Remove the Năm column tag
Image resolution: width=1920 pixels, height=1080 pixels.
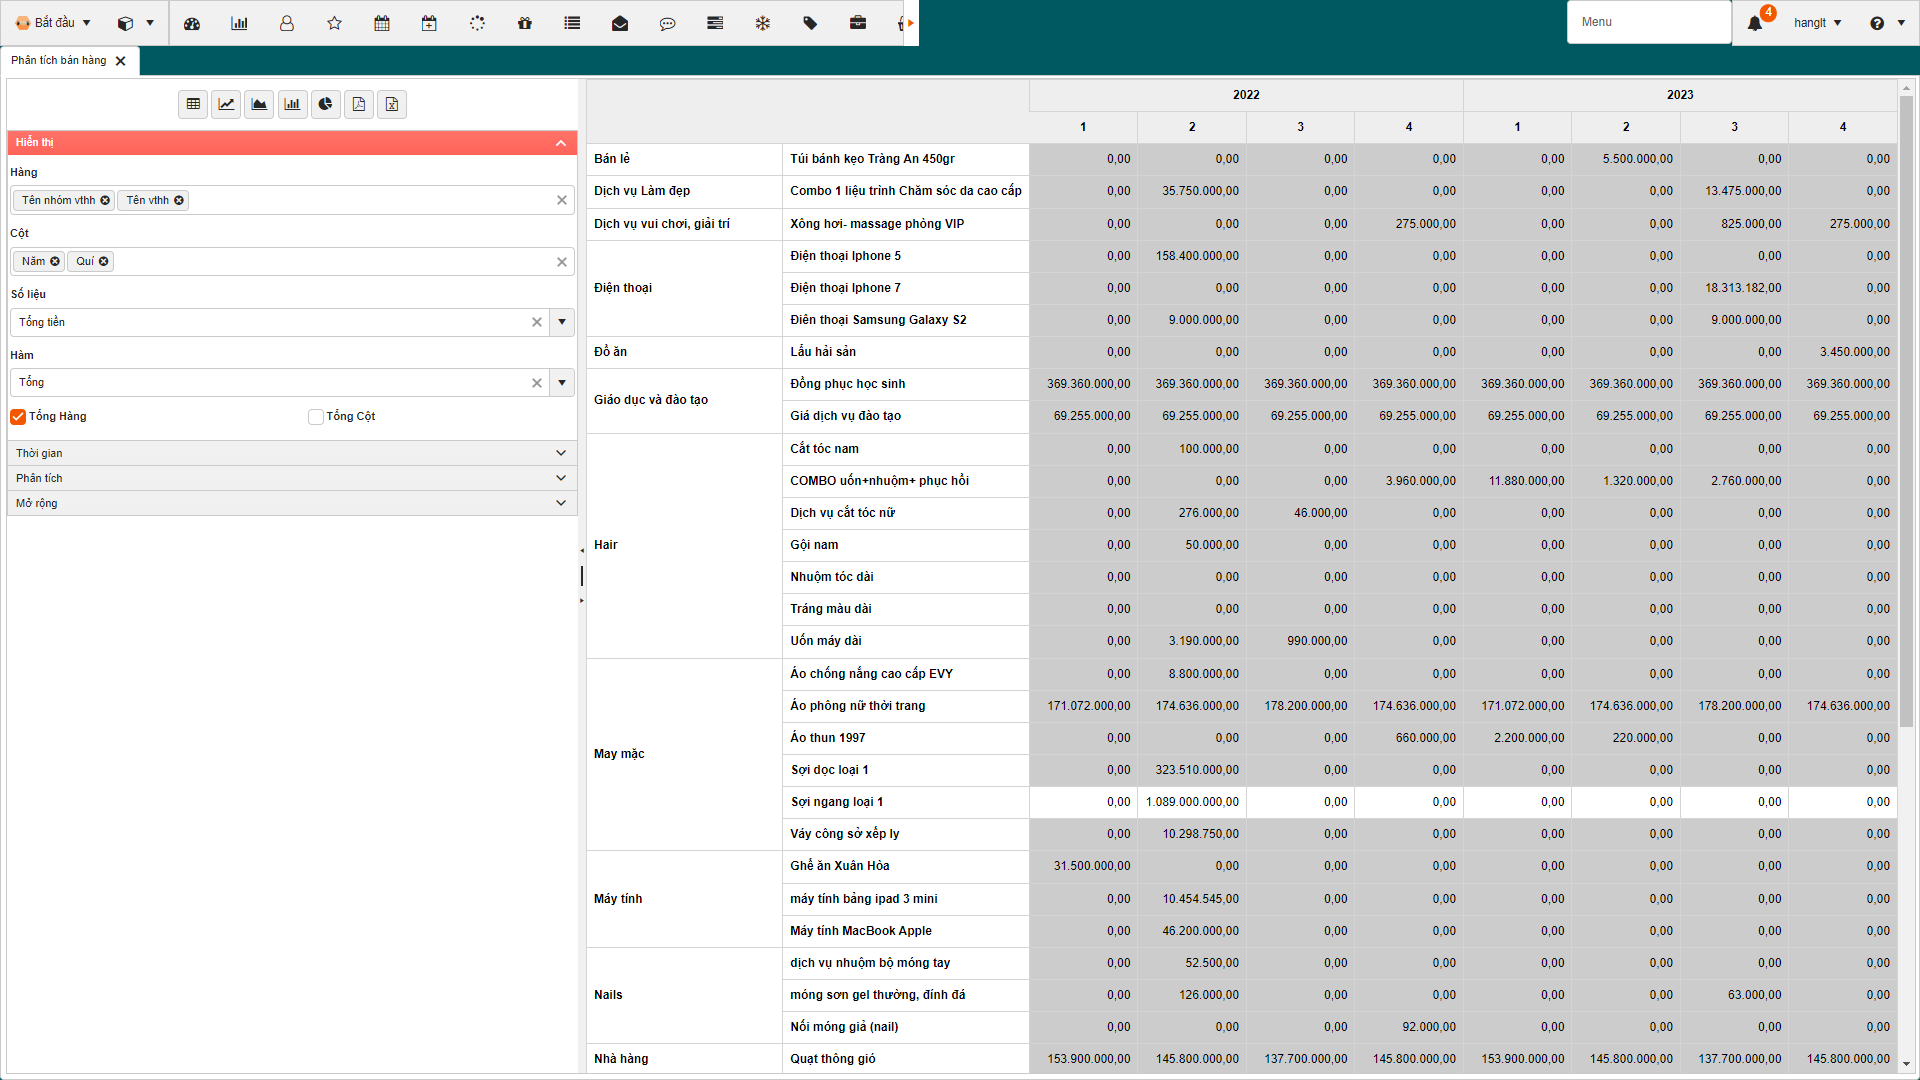[x=55, y=262]
